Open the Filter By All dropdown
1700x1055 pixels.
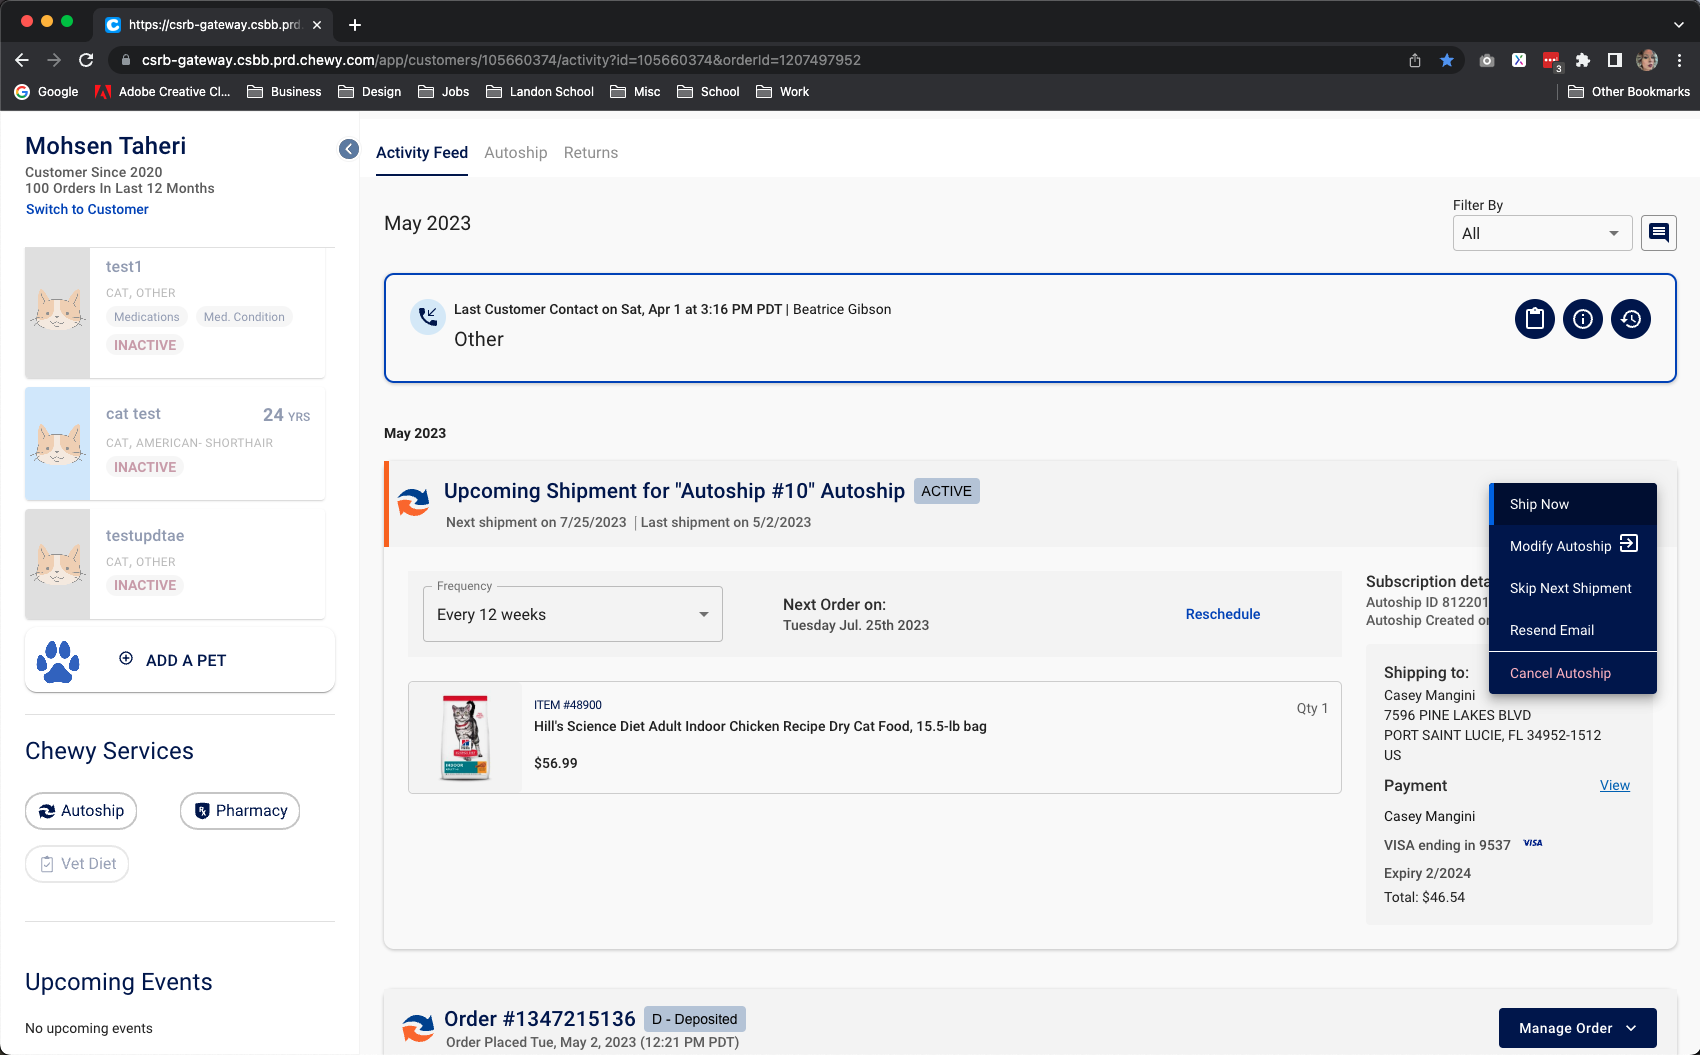[1542, 233]
